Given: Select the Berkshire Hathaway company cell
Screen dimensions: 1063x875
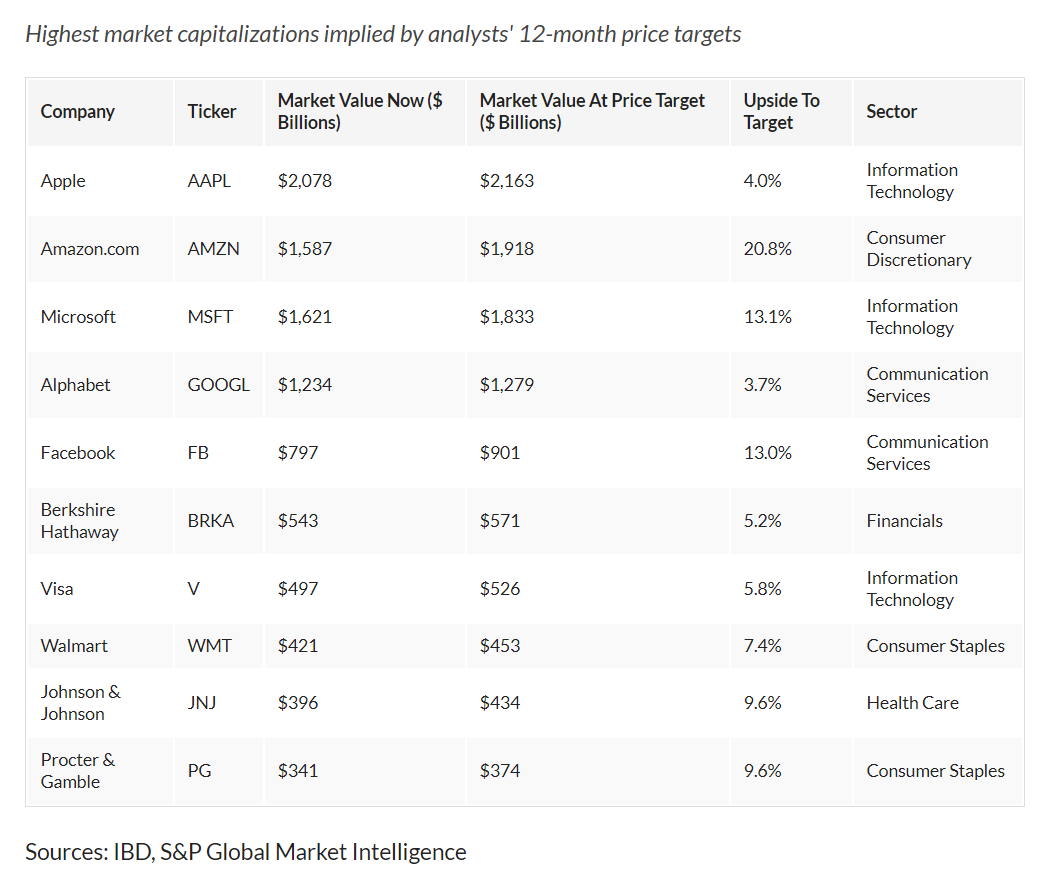Looking at the screenshot, I should click(x=79, y=521).
